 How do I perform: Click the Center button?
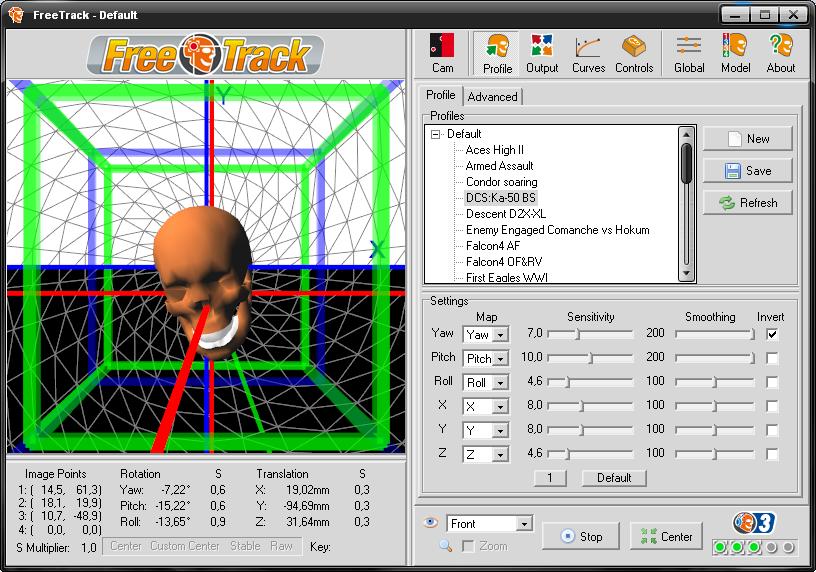pos(666,536)
